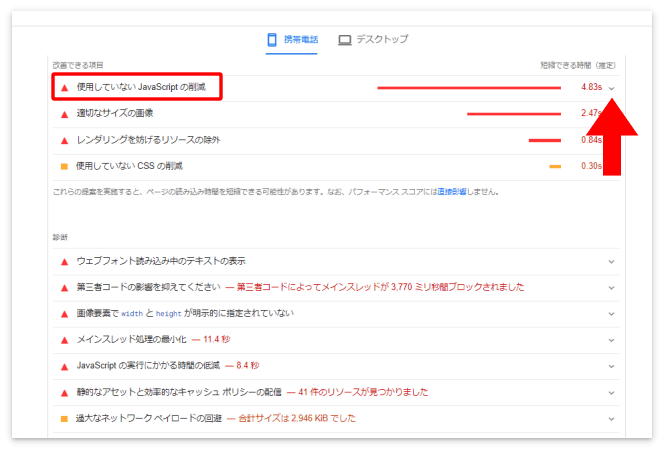Click red triangle beside 画像要素で width
This screenshot has width=664, height=451.
coord(64,314)
